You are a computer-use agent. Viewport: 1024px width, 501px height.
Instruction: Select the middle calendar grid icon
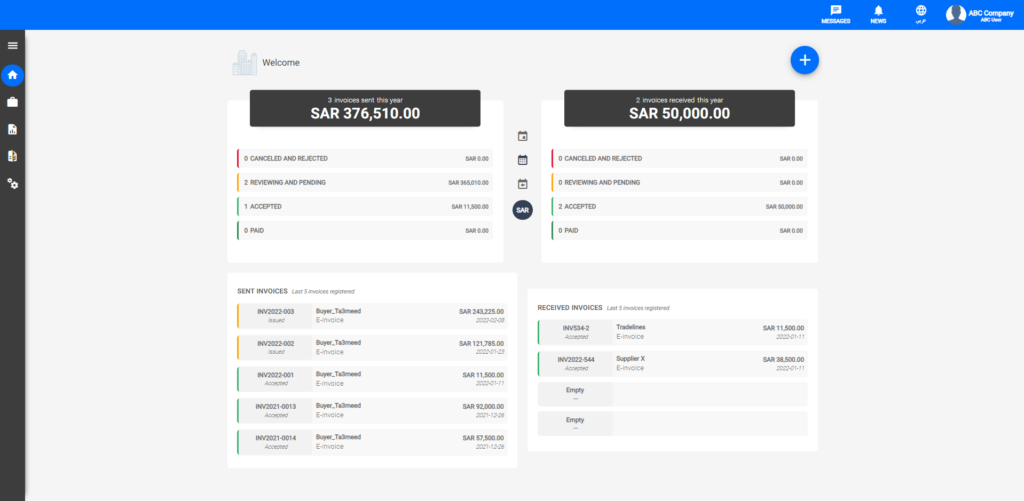[x=522, y=159]
